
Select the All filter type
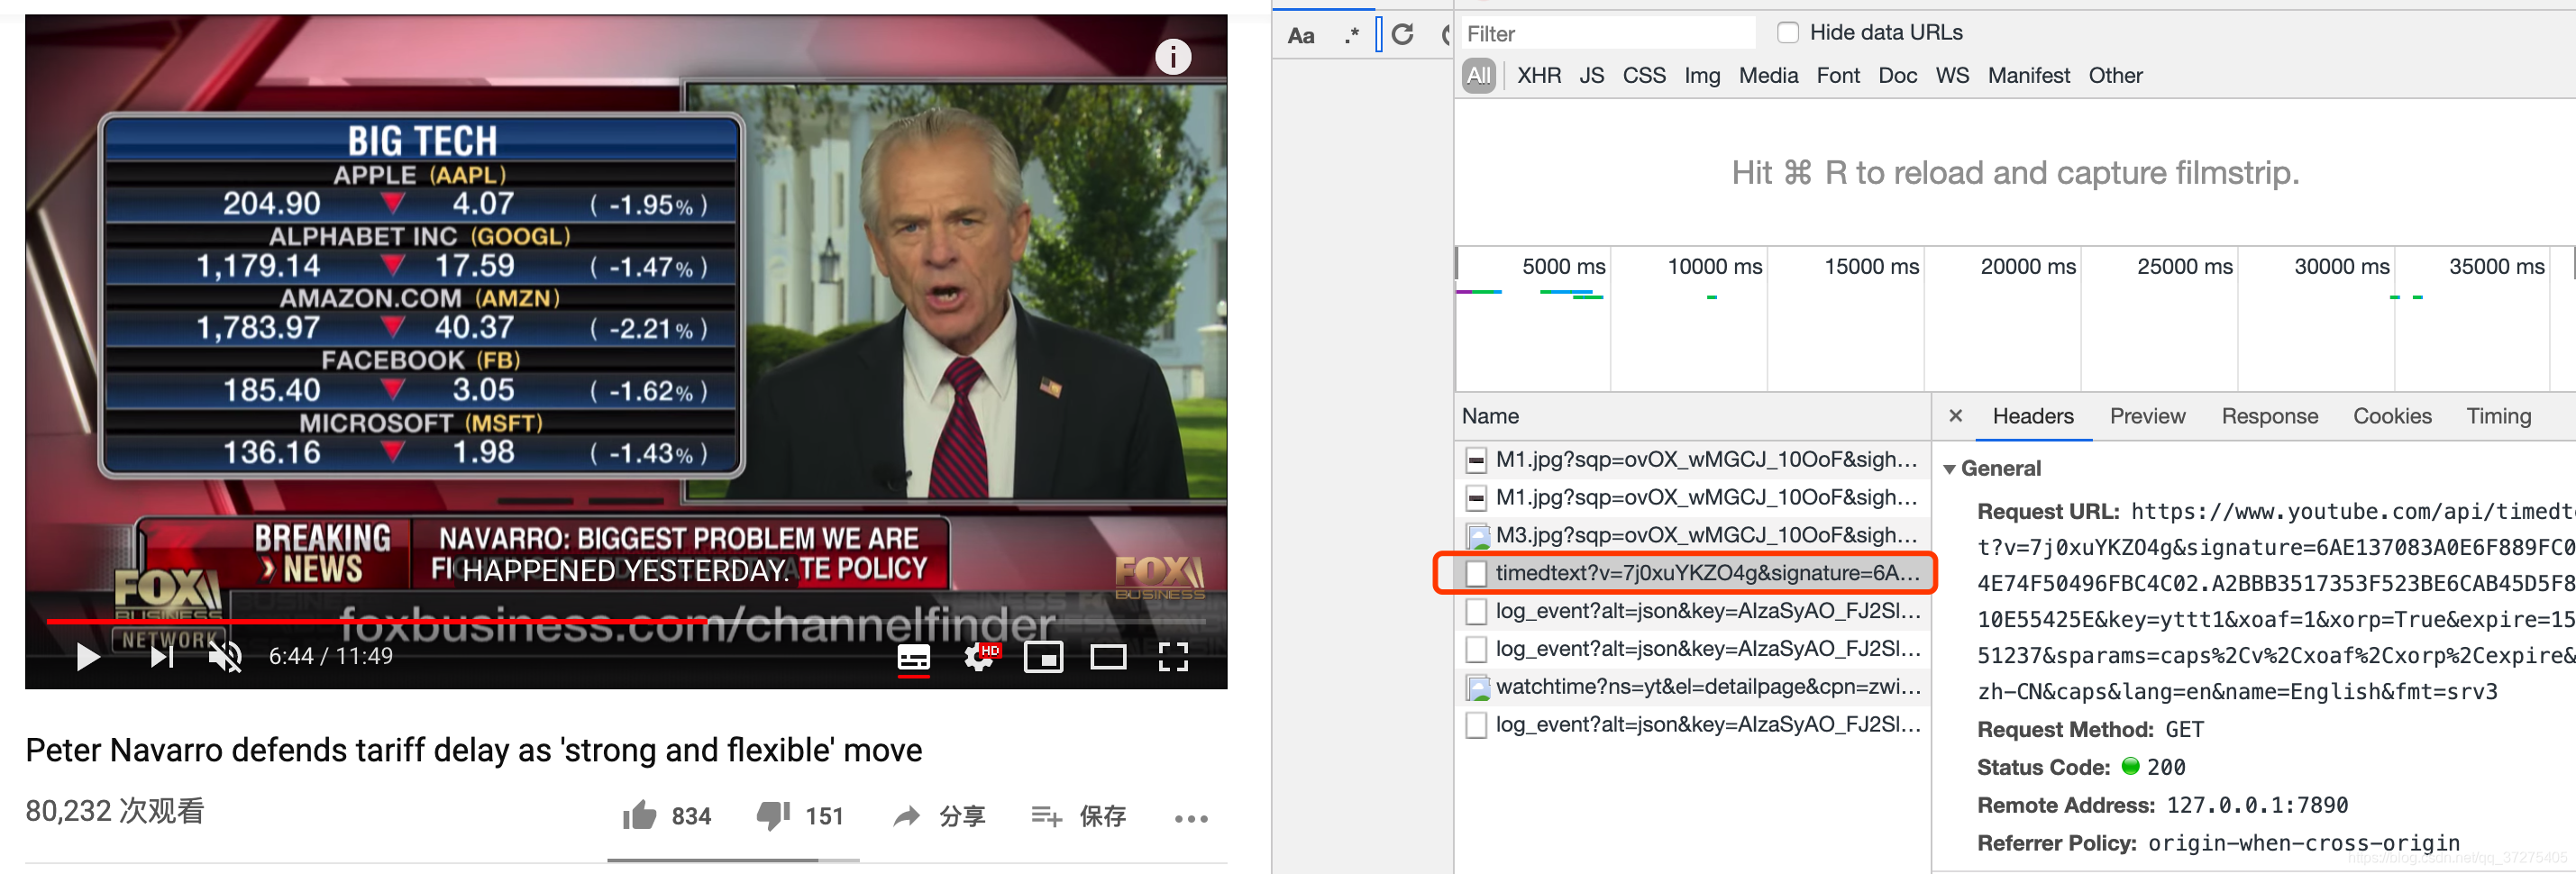point(1479,76)
